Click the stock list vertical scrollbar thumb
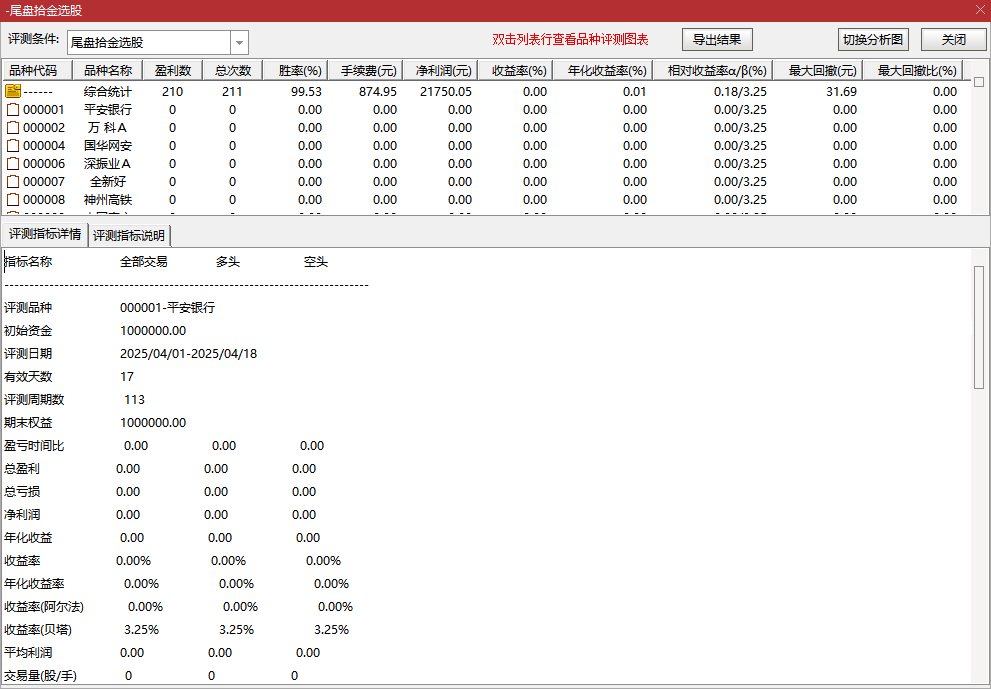Screen dimensions: 991x689 (979, 82)
